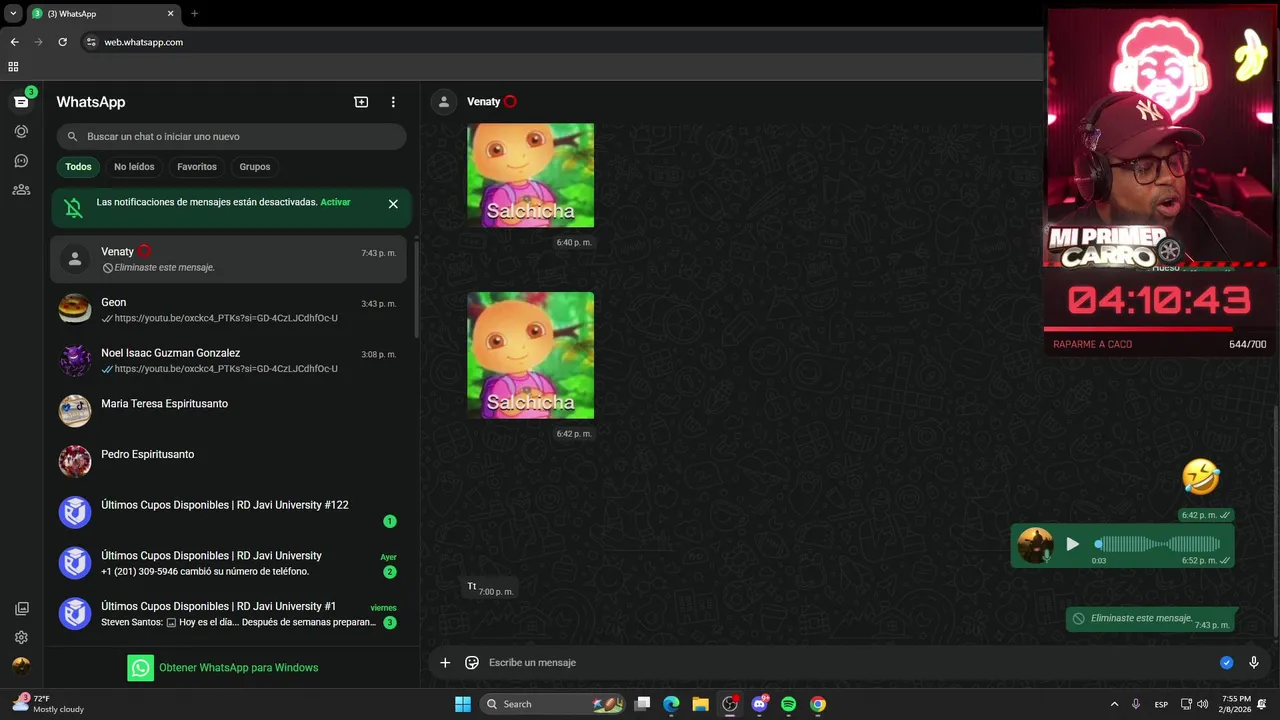Open WhatsApp settings gear in sidebar
The height and width of the screenshot is (720, 1280).
point(21,637)
